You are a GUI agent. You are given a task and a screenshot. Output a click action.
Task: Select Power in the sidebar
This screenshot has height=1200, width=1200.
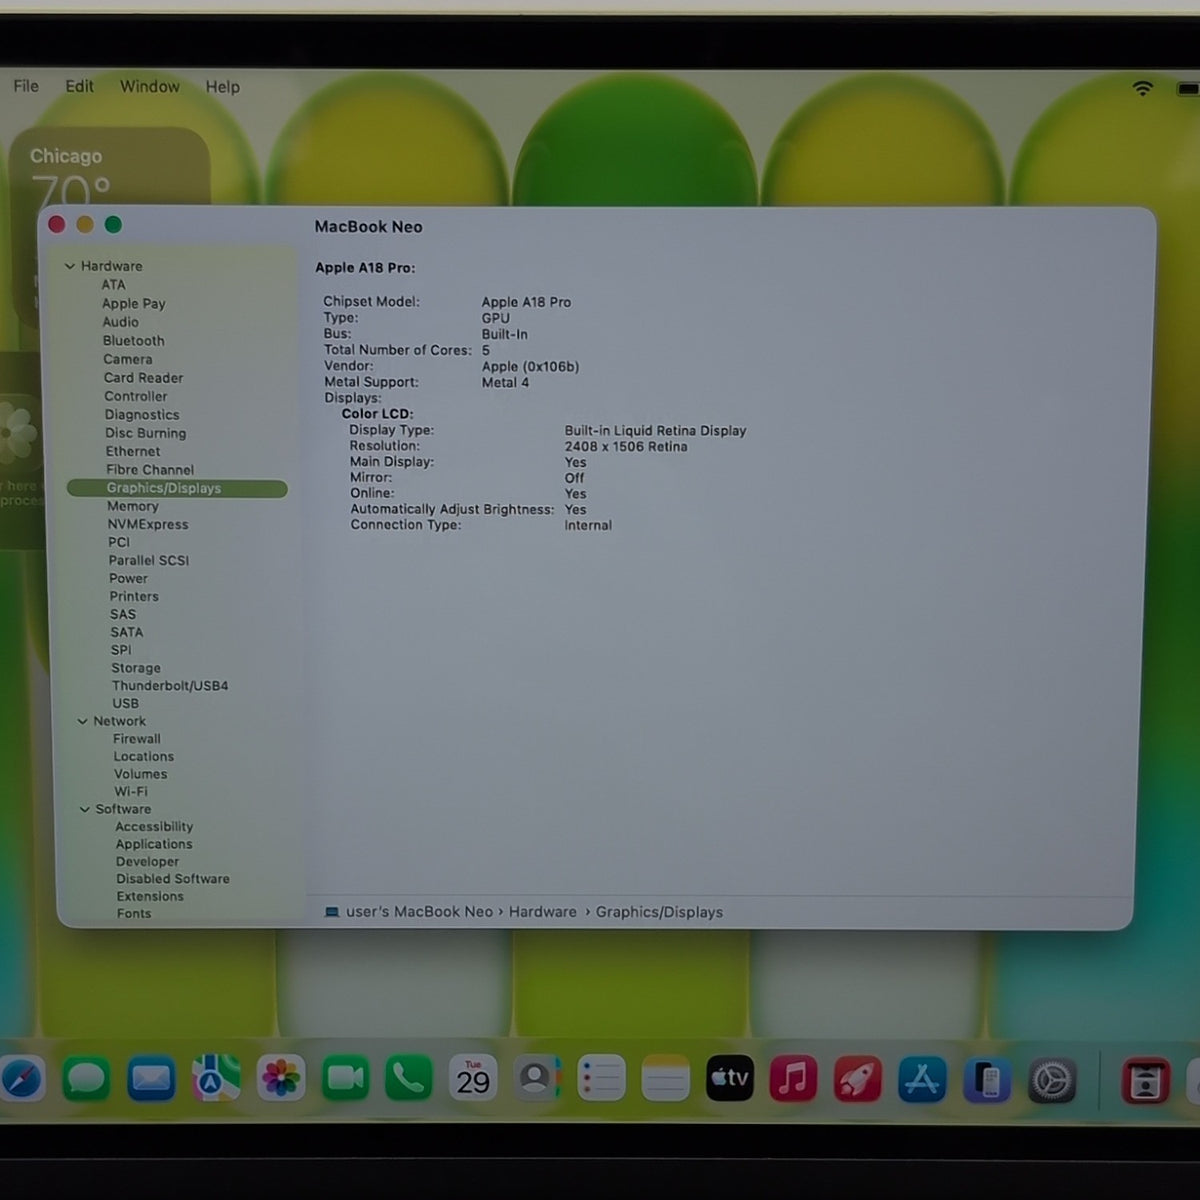click(128, 578)
